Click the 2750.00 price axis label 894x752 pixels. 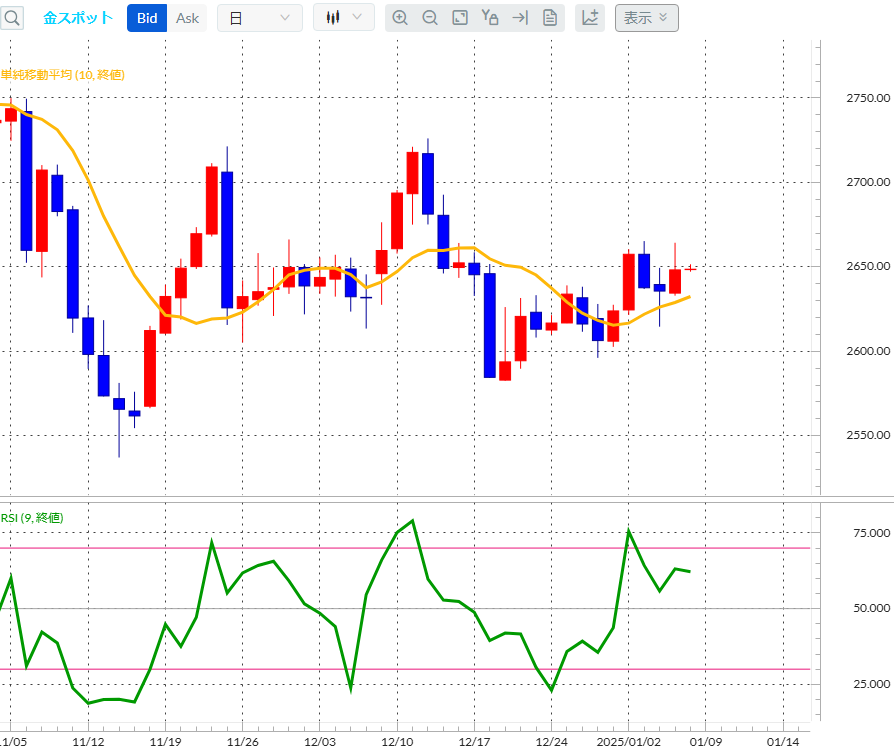(x=868, y=98)
